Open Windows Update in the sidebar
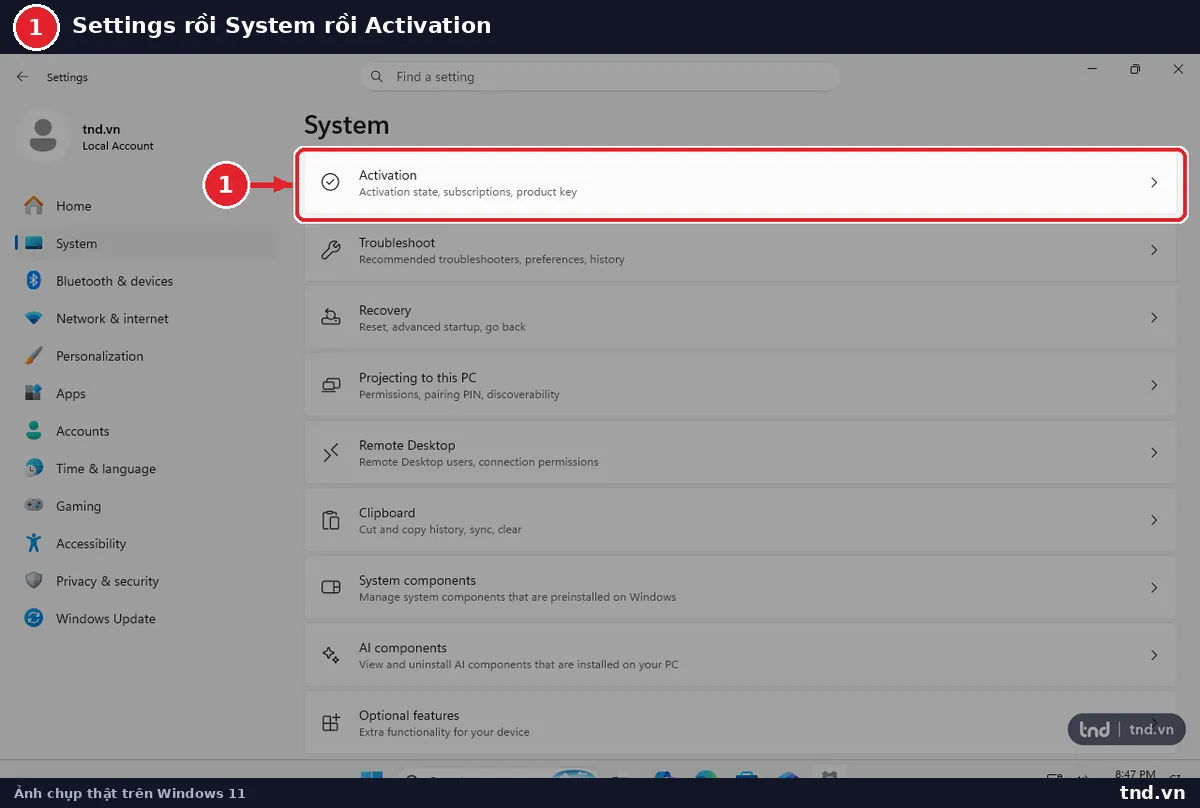This screenshot has height=808, width=1200. (x=146, y=618)
